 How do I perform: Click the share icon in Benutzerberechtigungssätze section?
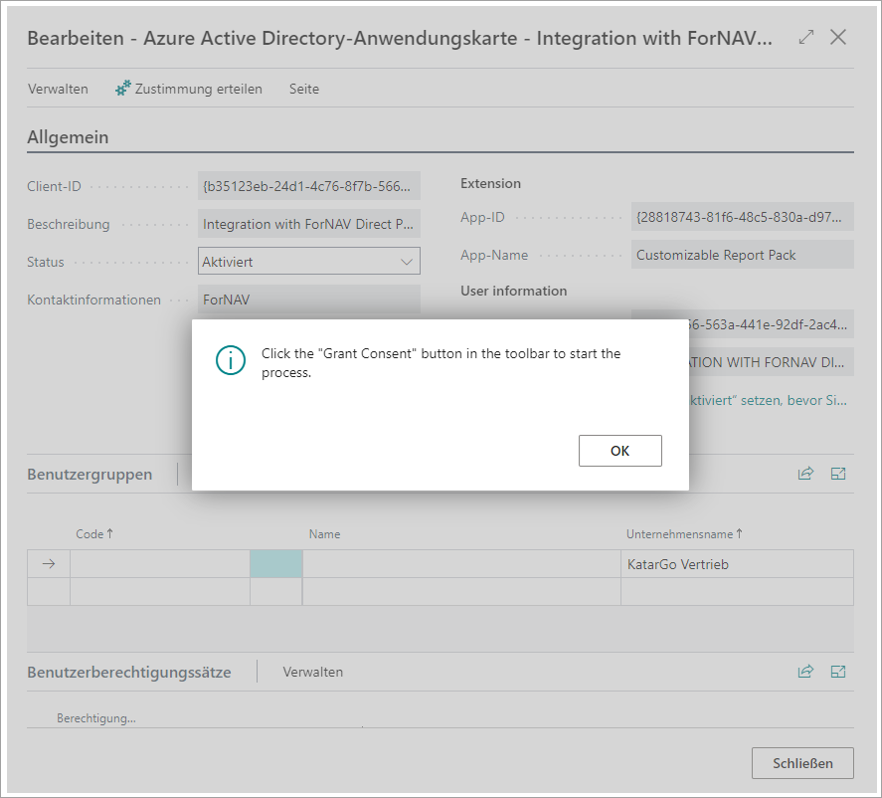point(806,671)
